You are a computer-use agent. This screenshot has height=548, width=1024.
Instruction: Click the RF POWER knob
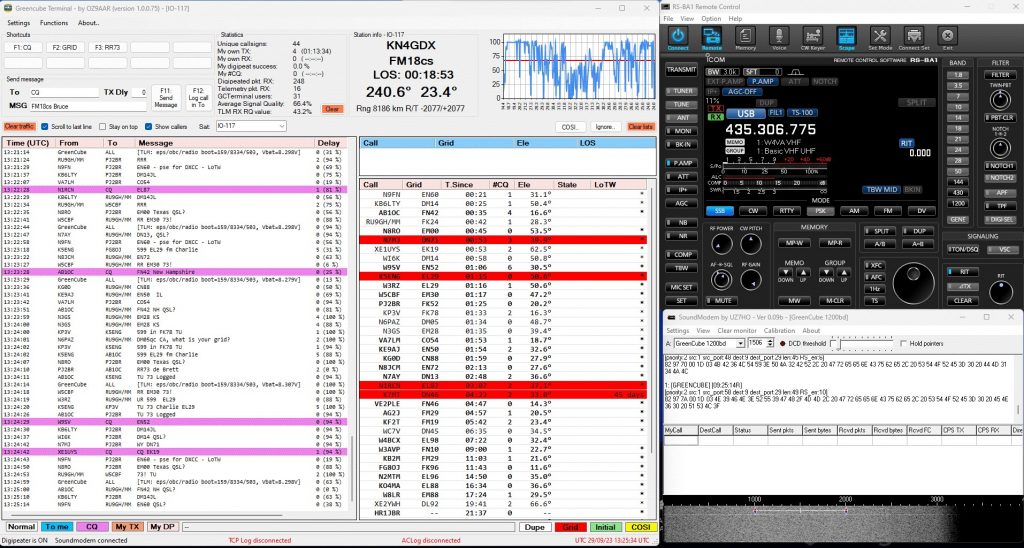point(721,246)
